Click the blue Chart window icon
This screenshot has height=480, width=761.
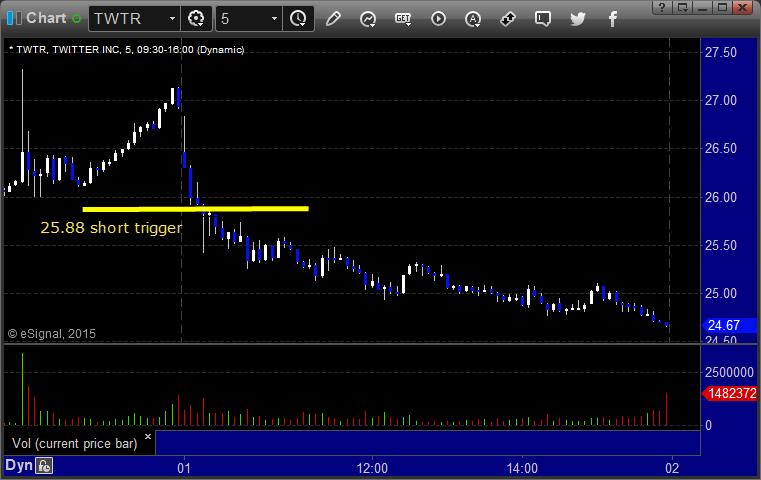click(x=15, y=18)
